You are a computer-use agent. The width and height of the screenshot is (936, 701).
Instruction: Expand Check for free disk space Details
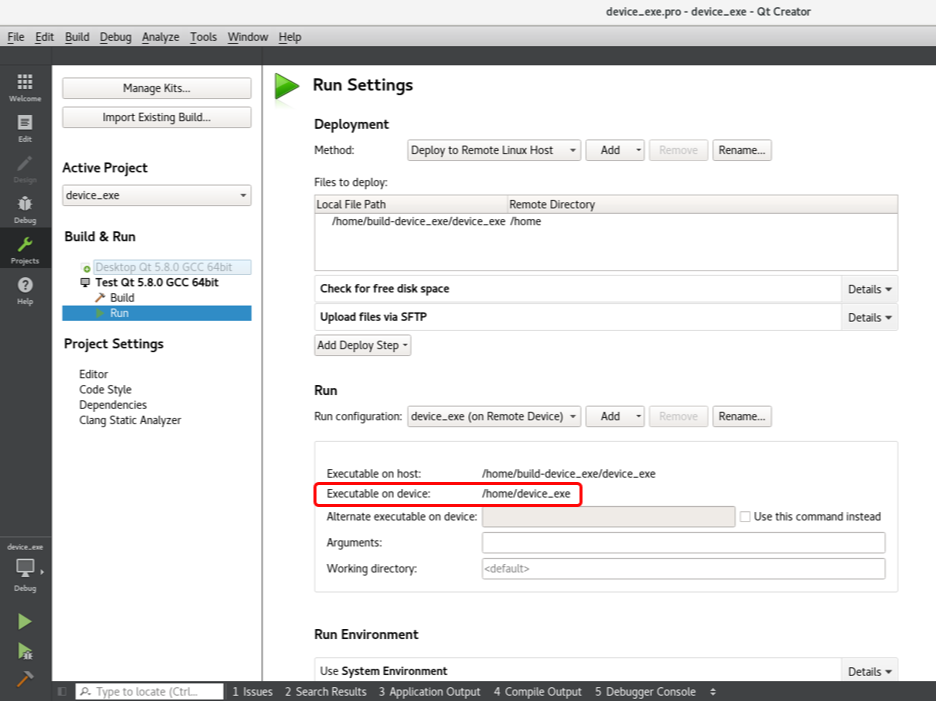point(869,289)
